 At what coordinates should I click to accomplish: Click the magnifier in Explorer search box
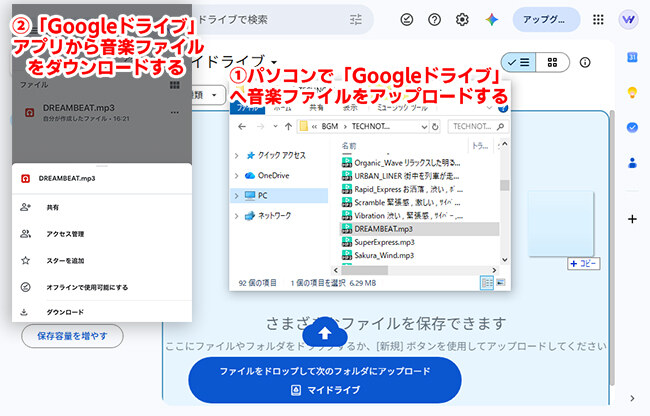[x=501, y=126]
